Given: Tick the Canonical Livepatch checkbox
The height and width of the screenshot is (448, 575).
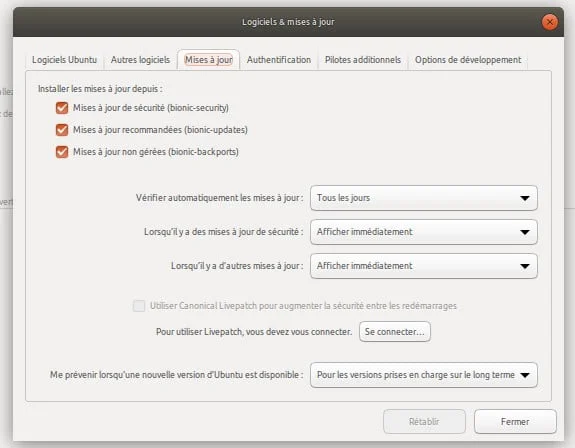Looking at the screenshot, I should click(x=139, y=306).
